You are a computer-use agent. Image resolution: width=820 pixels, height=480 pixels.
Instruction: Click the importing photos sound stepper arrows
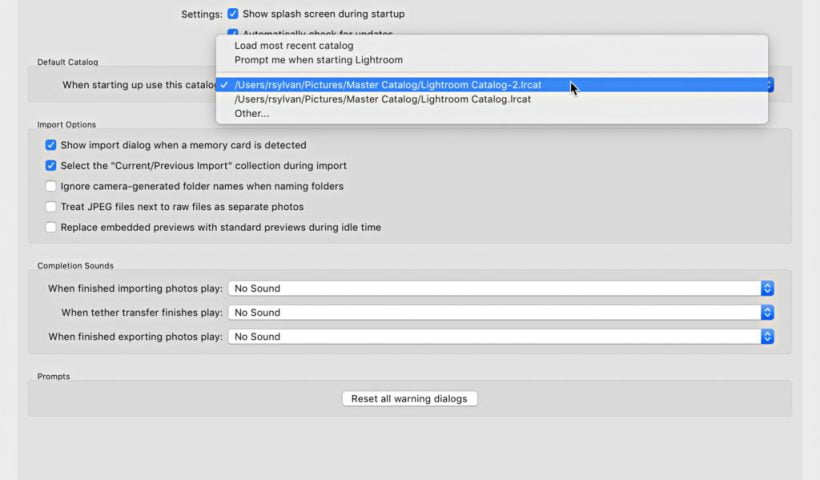767,288
